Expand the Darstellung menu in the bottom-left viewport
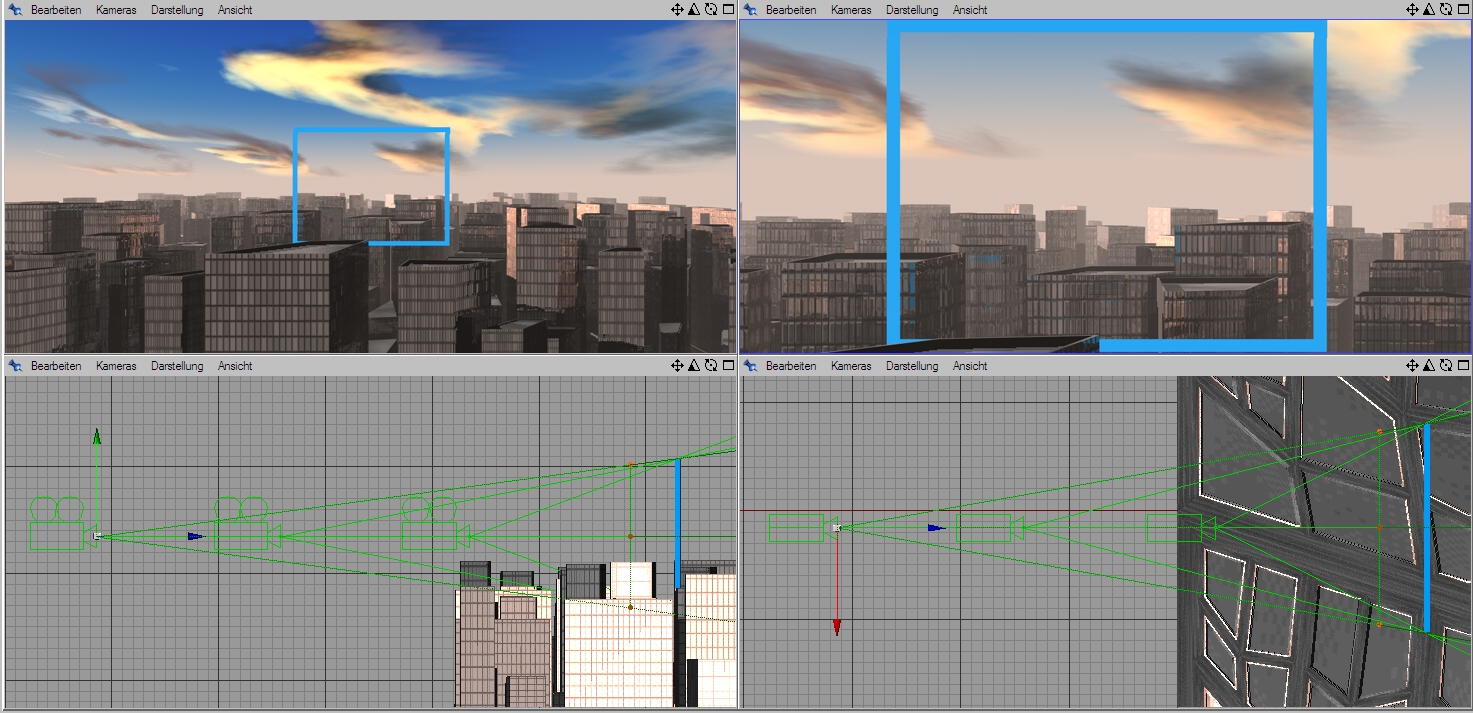Image resolution: width=1473 pixels, height=713 pixels. click(177, 366)
